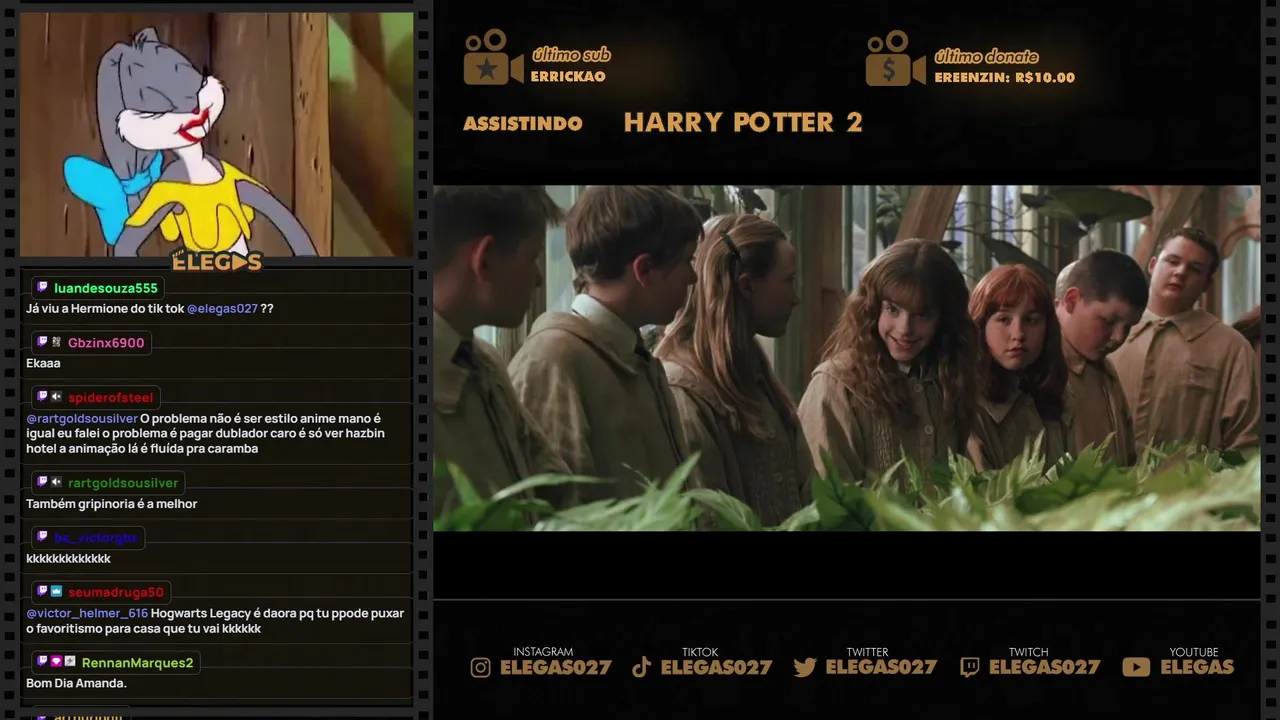The height and width of the screenshot is (720, 1280).
Task: Click the ELEGAS logo under the avatar
Action: tap(217, 262)
